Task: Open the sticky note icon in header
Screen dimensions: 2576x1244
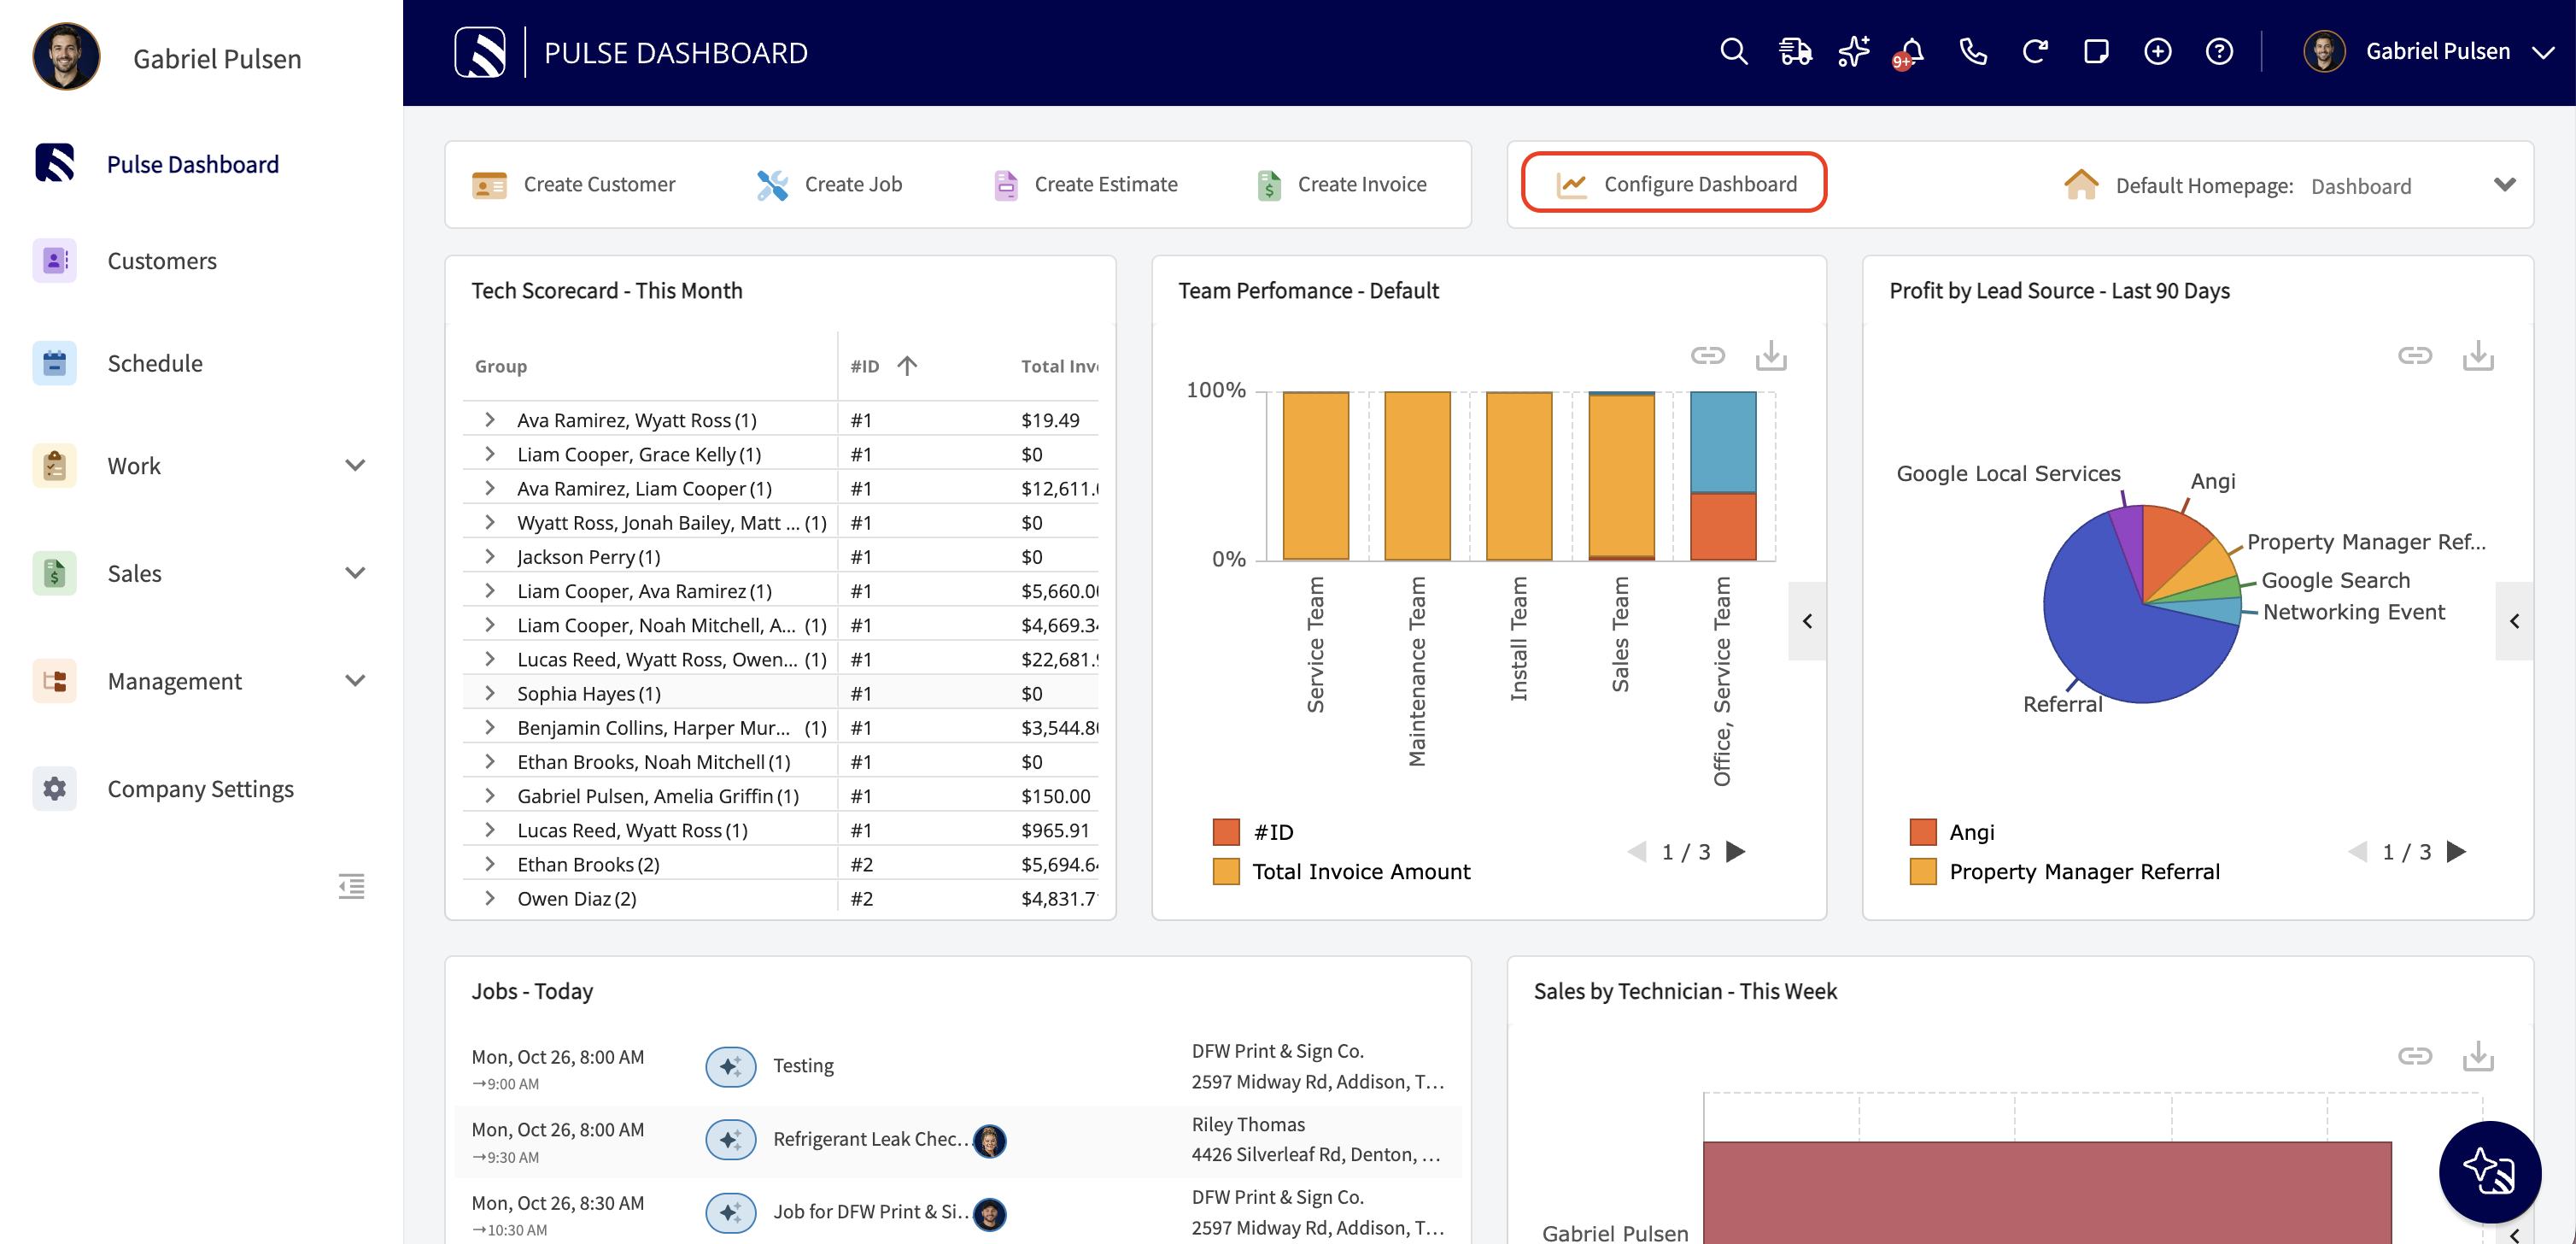Action: pyautogui.click(x=2096, y=52)
